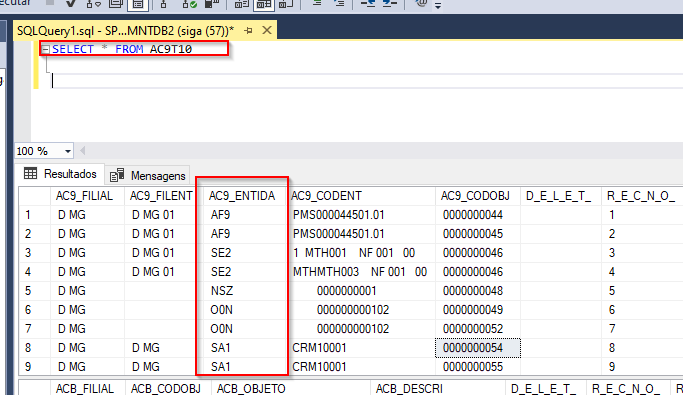Show the estimated execution plan icon
The height and width of the screenshot is (395, 683).
(94, 4)
